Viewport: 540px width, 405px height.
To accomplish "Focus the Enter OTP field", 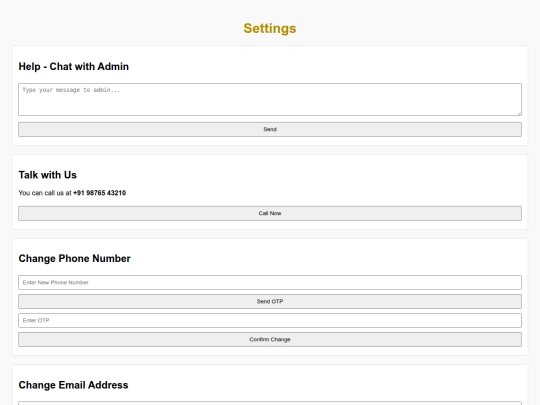I will click(x=270, y=321).
